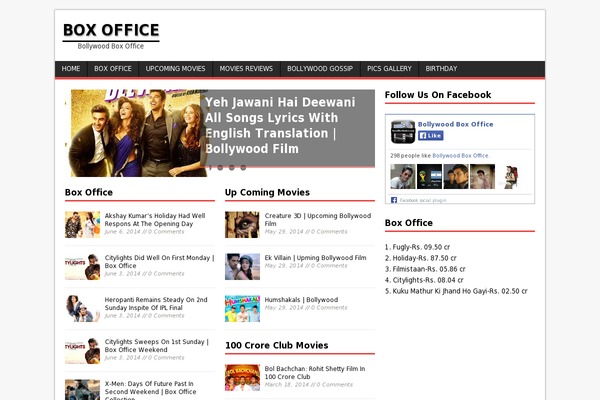Click the Holiday-Rs. 87.50 cr entry
The height and width of the screenshot is (400, 600).
tap(421, 258)
